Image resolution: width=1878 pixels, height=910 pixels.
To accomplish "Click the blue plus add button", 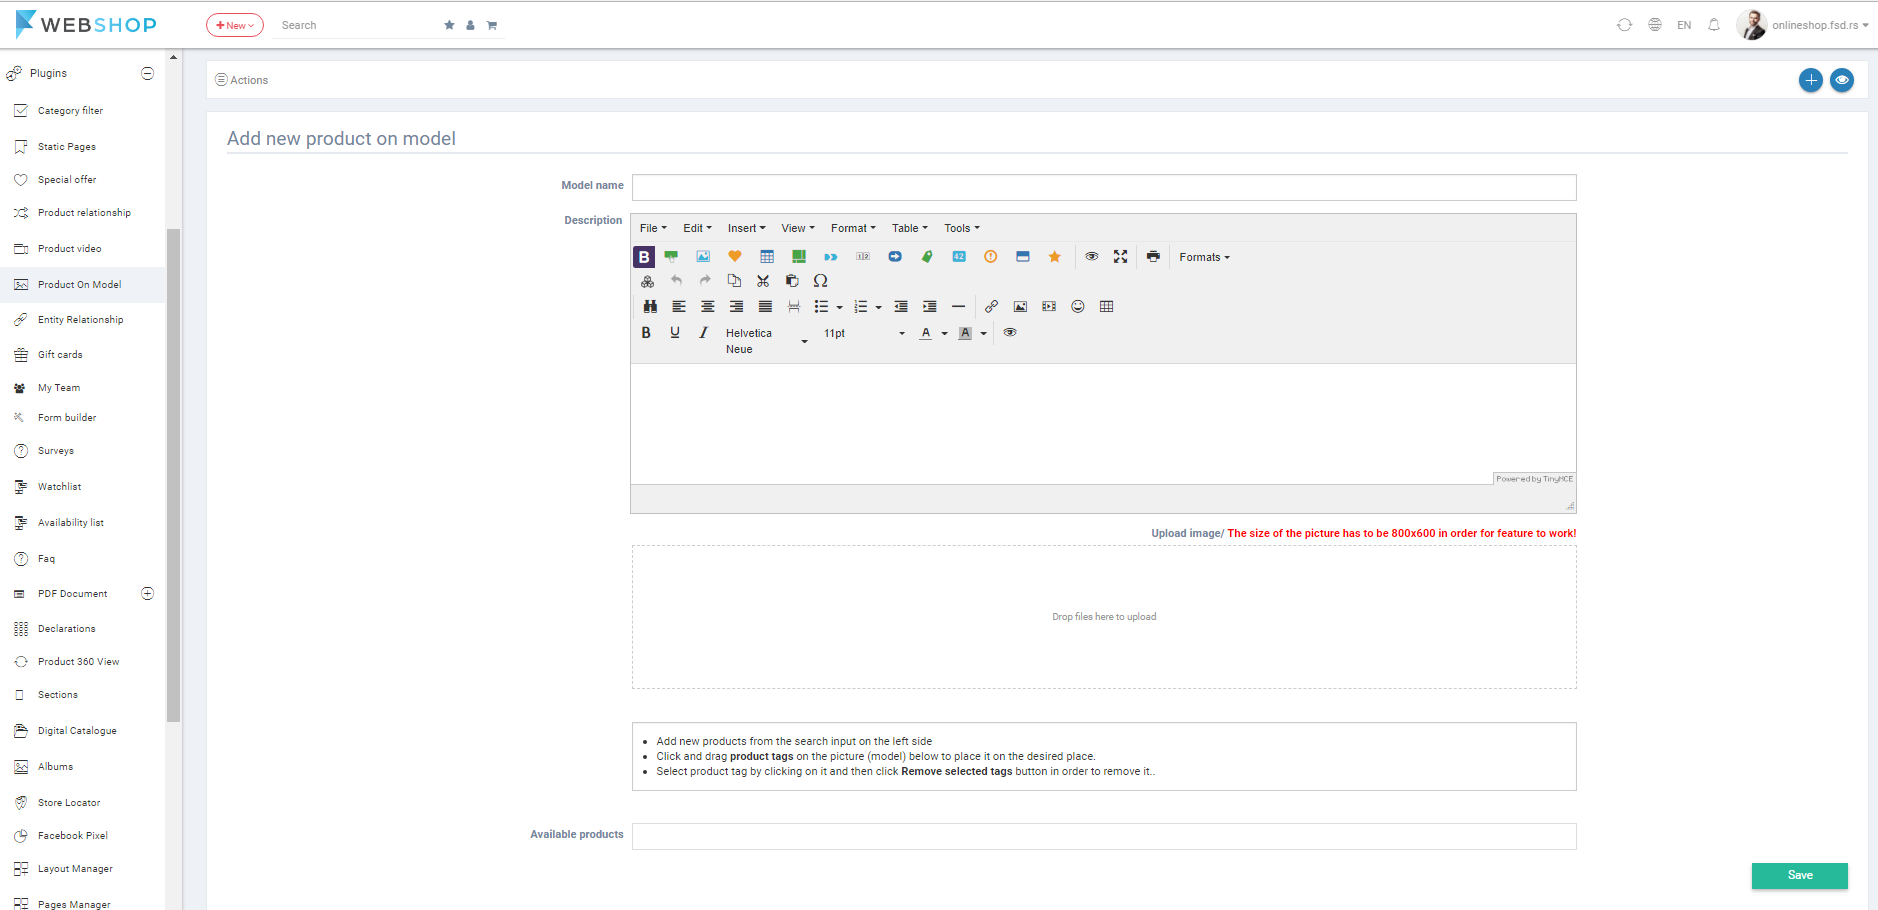I will pyautogui.click(x=1811, y=80).
